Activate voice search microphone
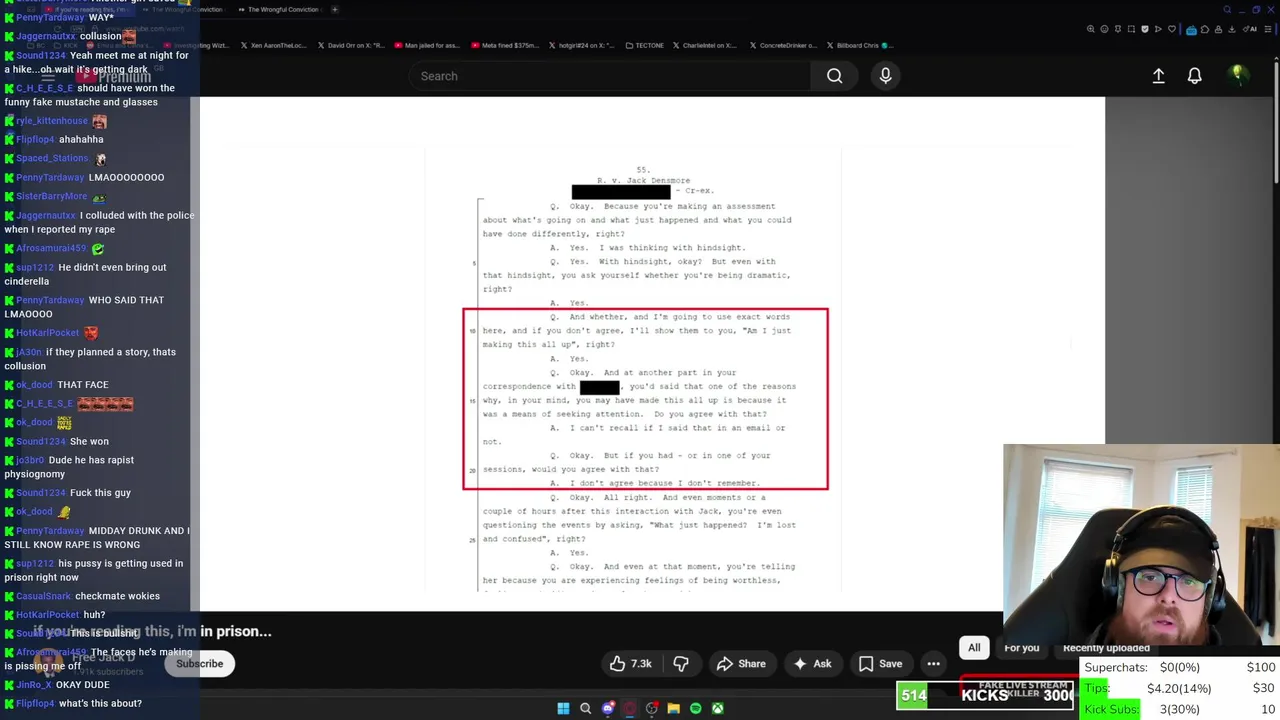 [x=885, y=76]
